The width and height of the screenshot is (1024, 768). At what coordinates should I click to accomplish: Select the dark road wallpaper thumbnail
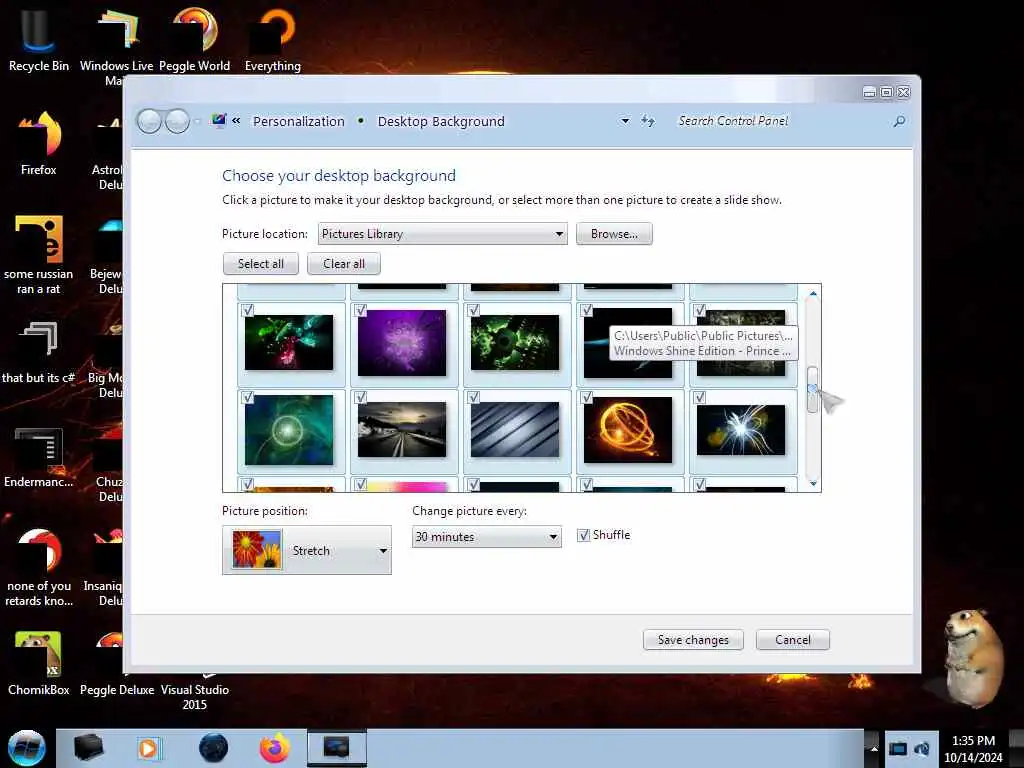(402, 429)
